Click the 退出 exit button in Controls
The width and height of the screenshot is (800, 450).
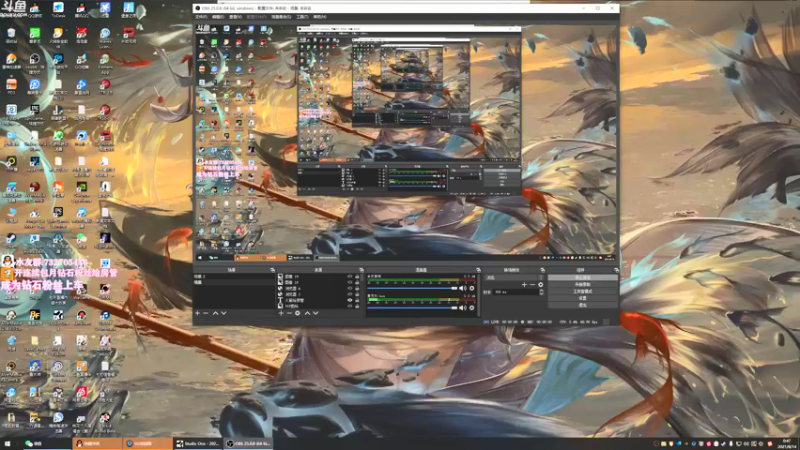(583, 305)
